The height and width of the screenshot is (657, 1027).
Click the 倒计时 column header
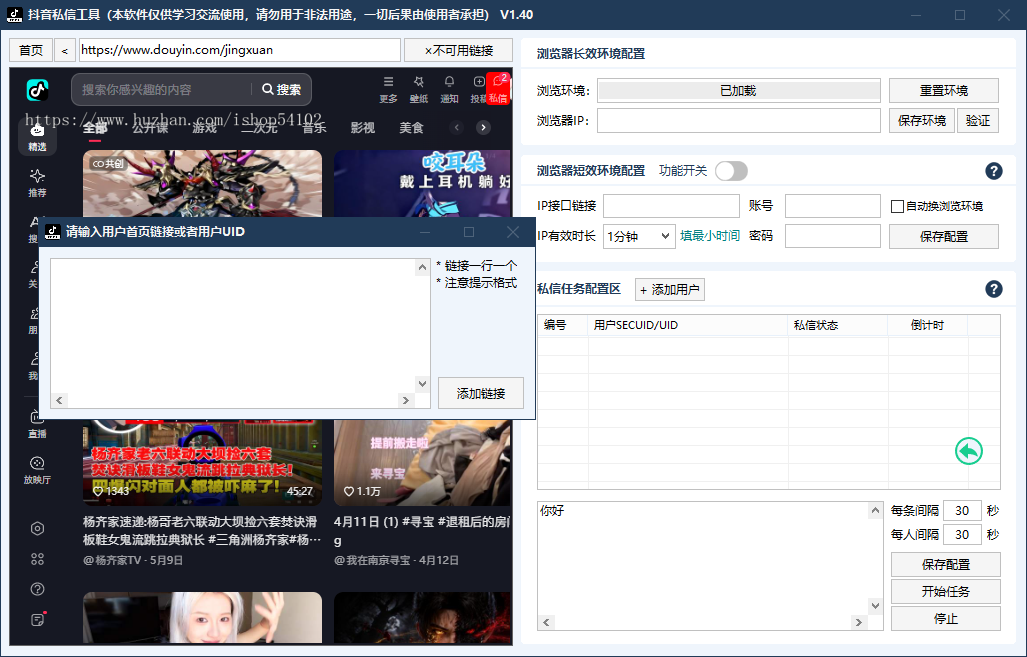927,325
